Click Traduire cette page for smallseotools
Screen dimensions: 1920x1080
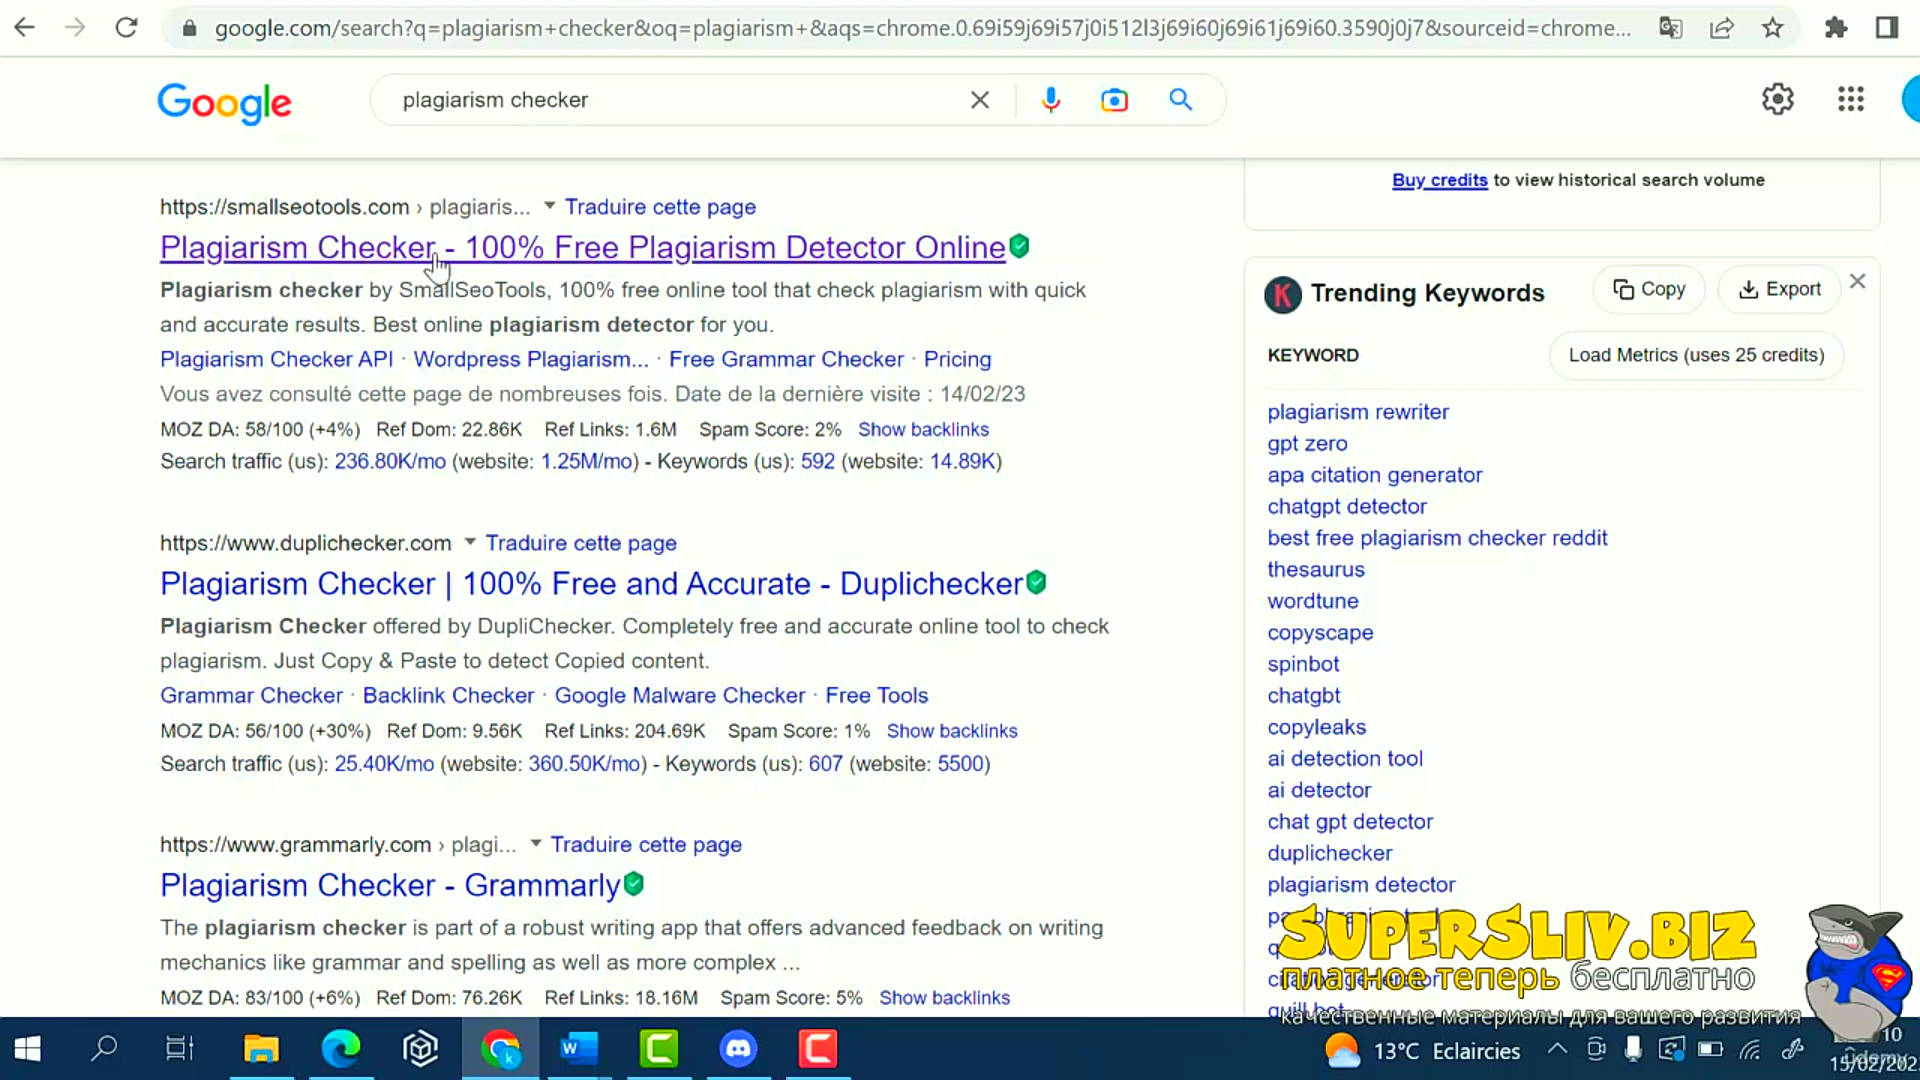click(660, 207)
